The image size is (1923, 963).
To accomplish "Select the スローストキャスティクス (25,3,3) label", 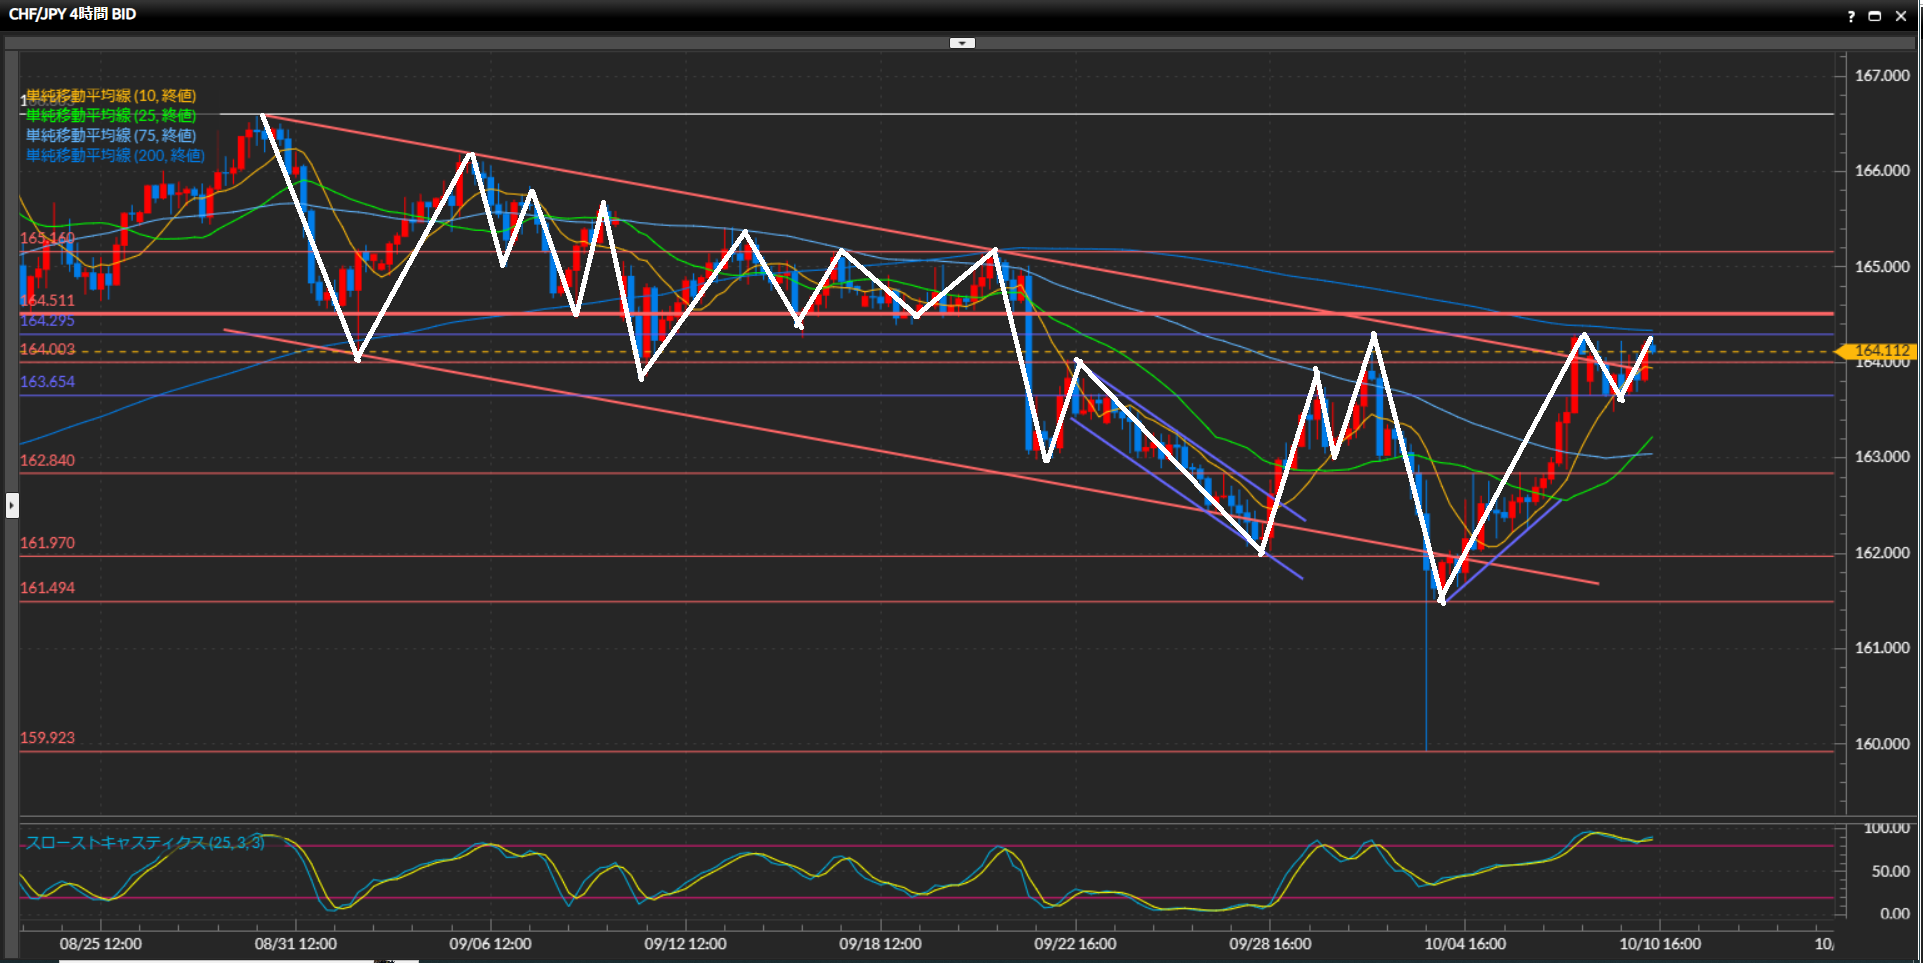I will [x=145, y=843].
